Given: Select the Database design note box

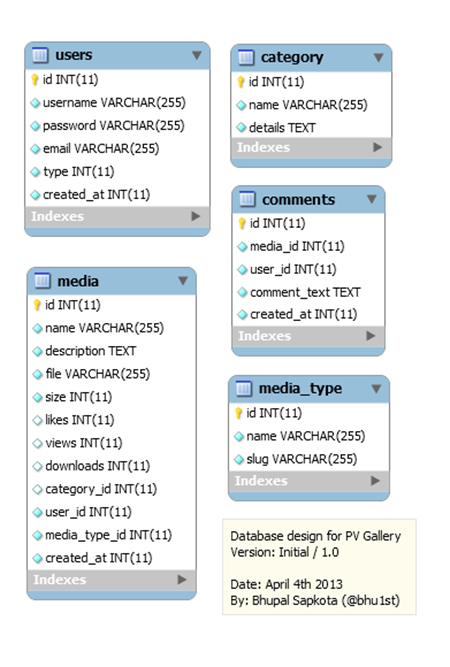Looking at the screenshot, I should coord(319,567).
